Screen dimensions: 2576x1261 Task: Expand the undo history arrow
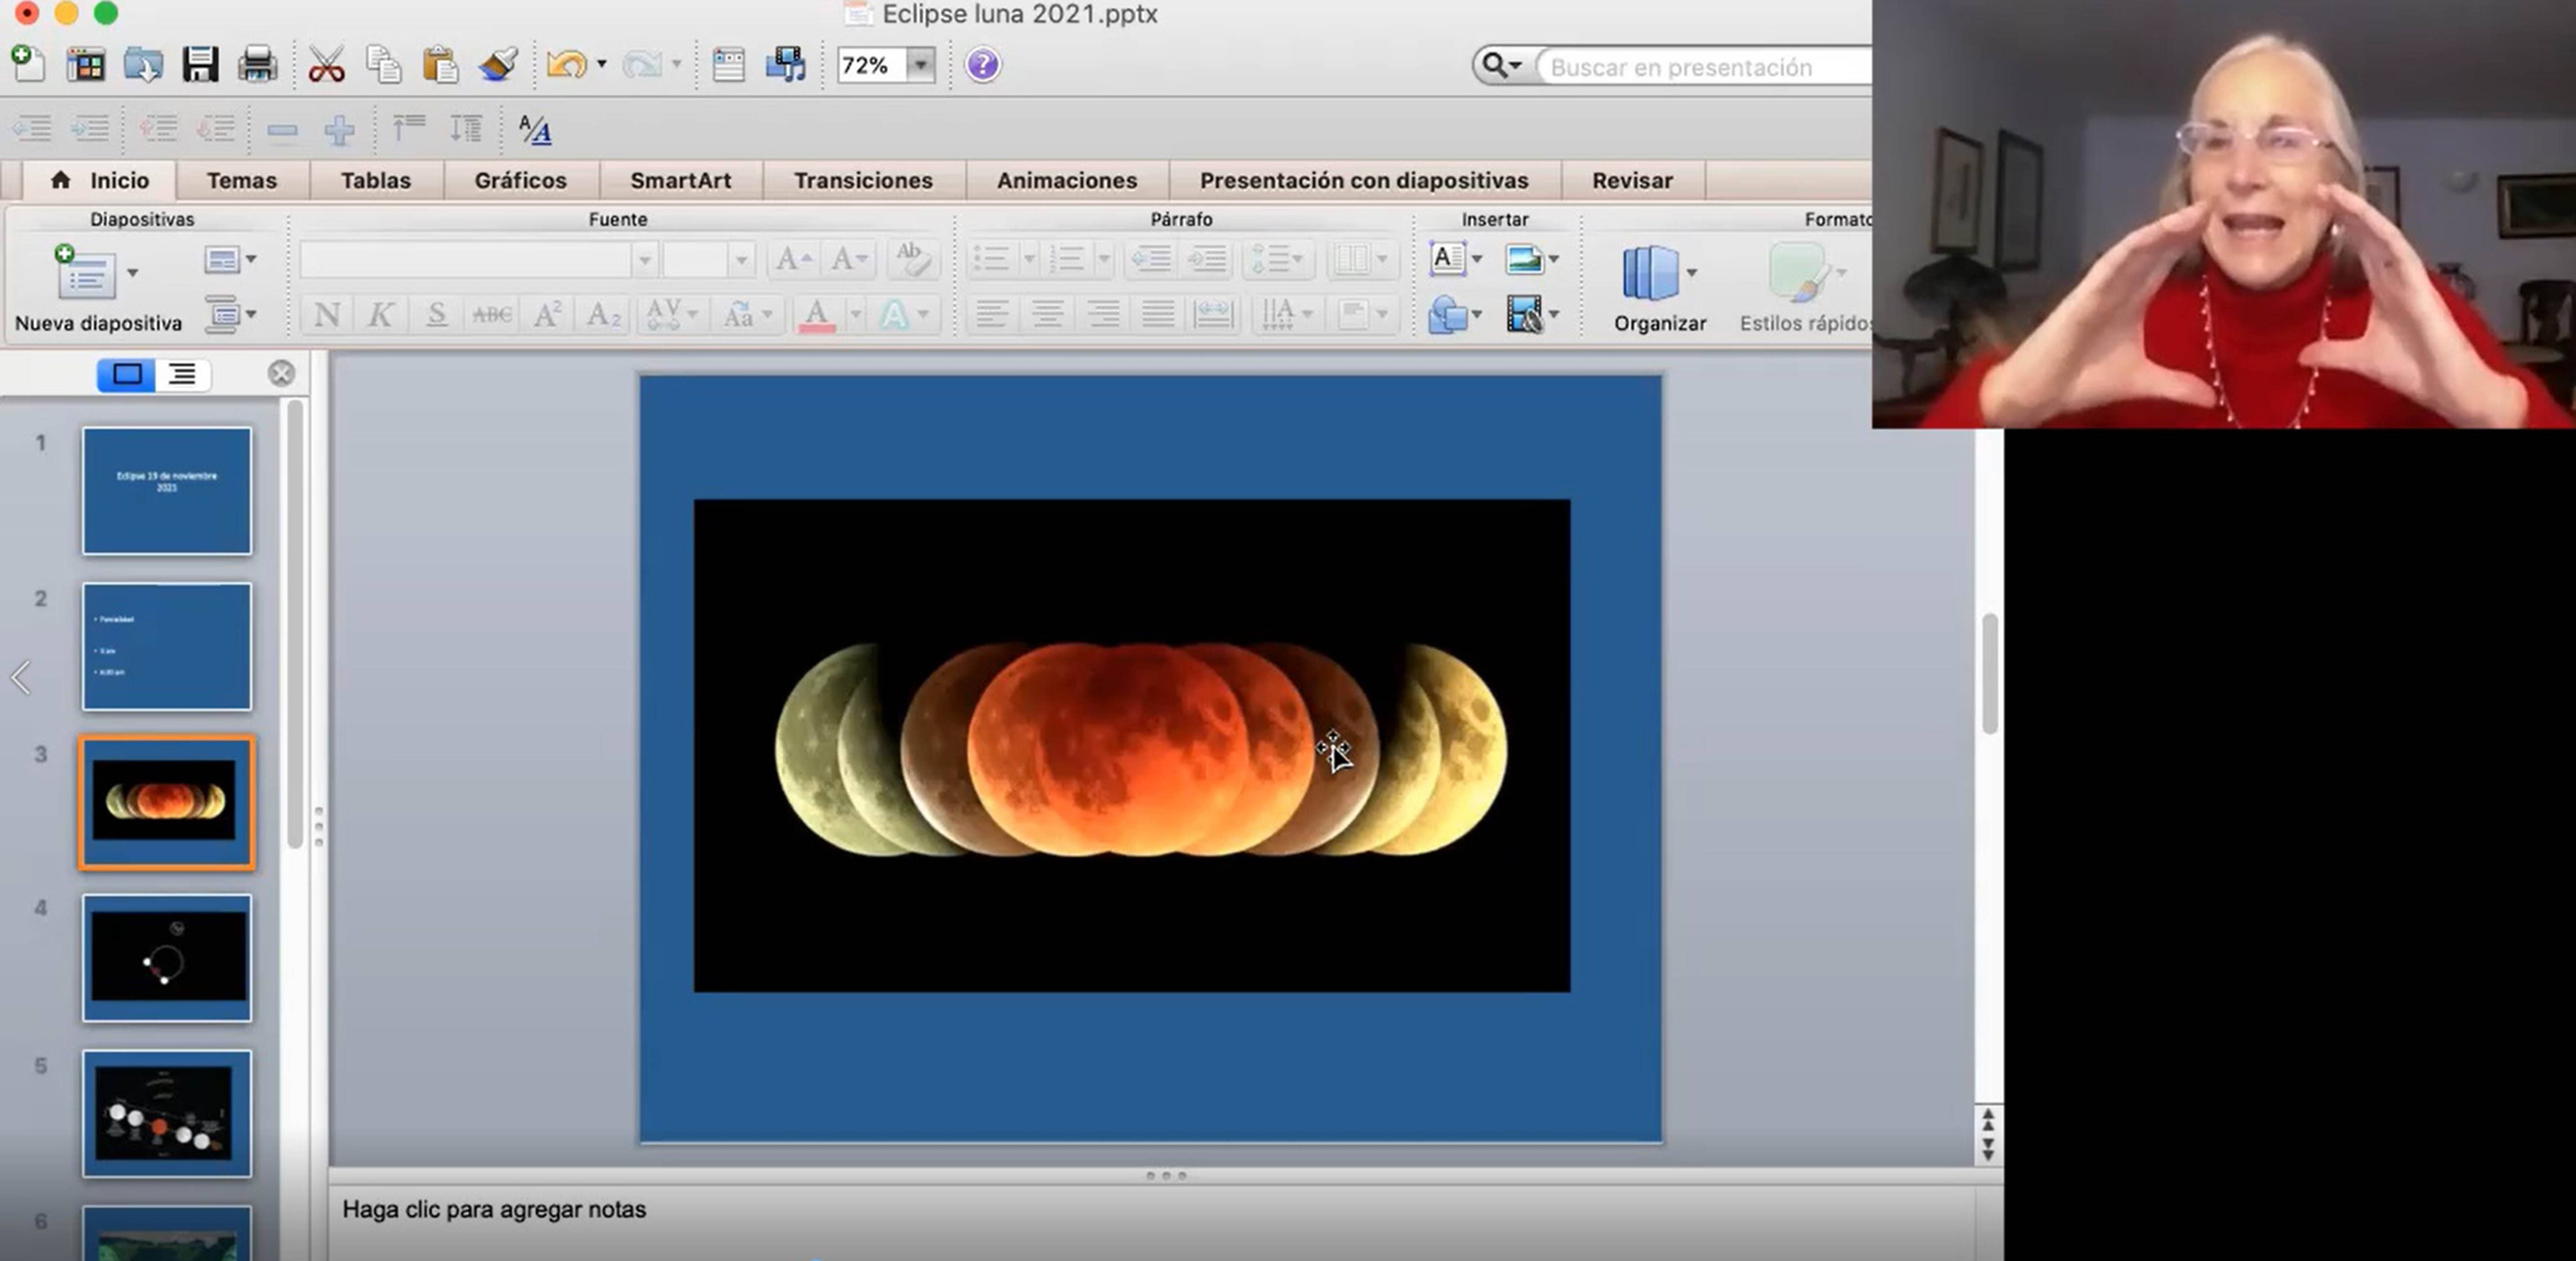coord(601,65)
